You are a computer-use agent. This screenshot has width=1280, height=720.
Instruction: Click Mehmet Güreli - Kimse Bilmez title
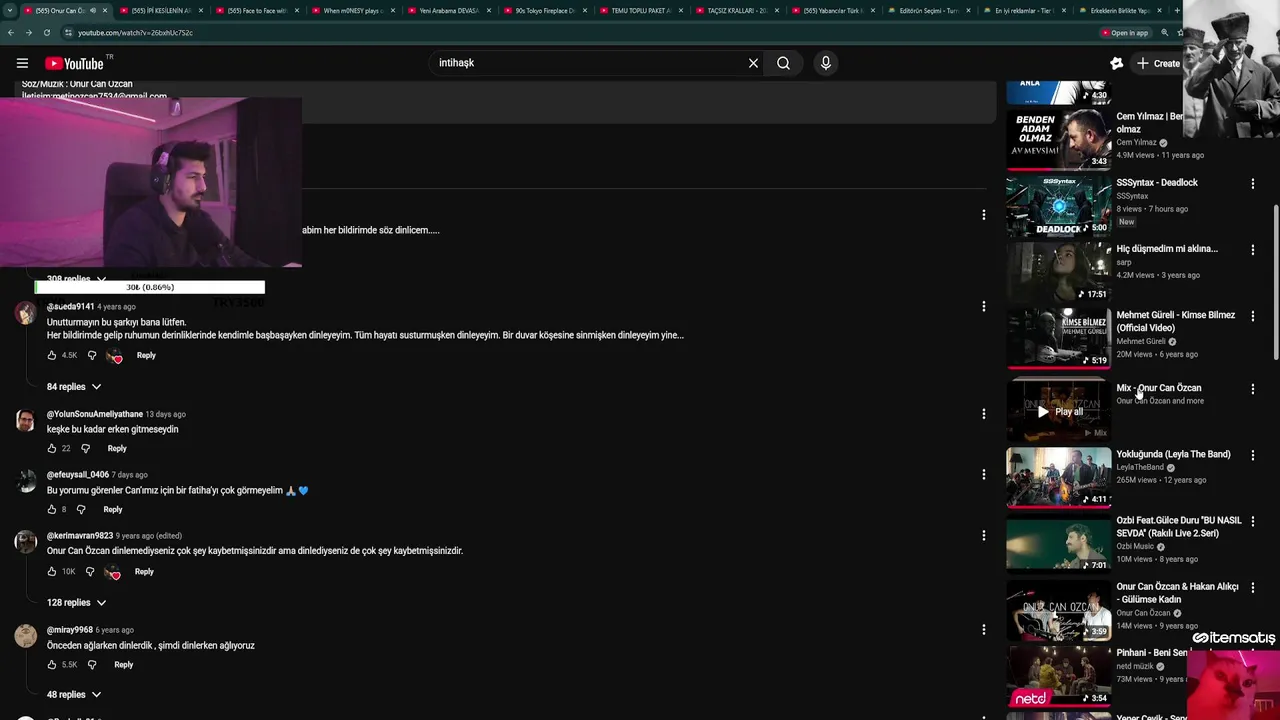pos(1176,321)
